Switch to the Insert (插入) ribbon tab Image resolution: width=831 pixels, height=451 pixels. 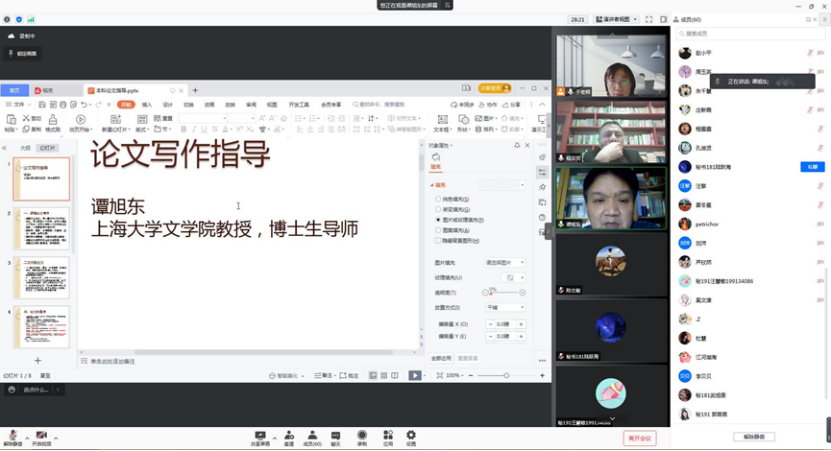147,104
